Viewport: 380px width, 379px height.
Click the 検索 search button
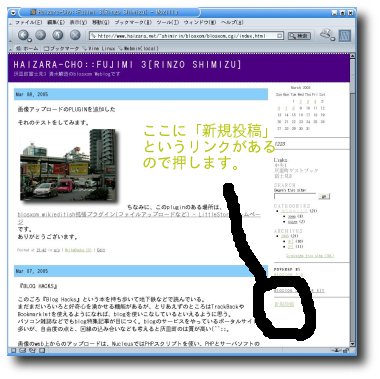pyautogui.click(x=299, y=36)
